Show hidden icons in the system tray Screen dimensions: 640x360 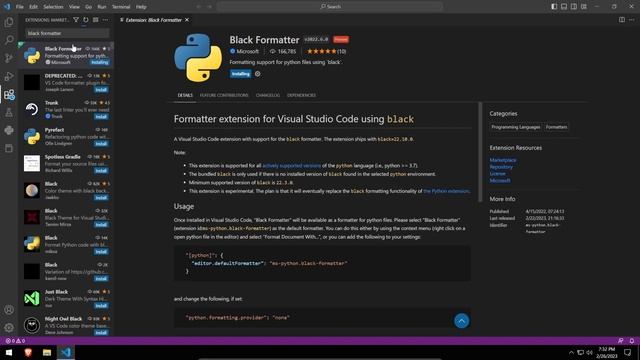[x=571, y=352]
